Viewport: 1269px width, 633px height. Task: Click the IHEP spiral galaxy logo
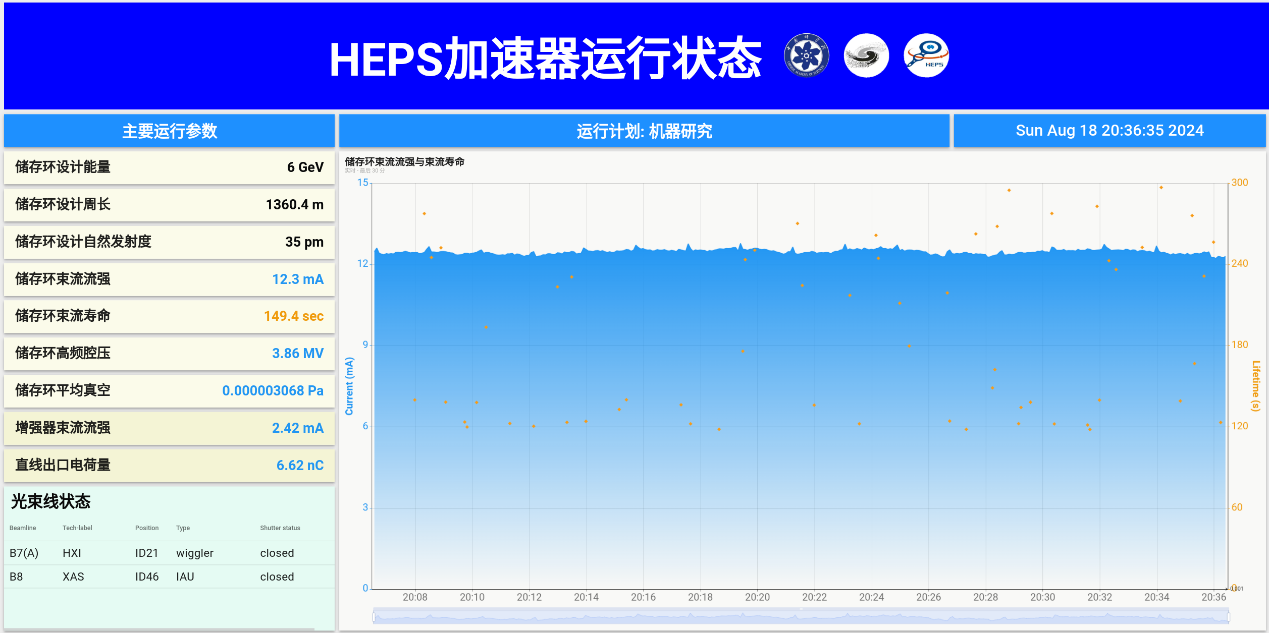pos(866,56)
